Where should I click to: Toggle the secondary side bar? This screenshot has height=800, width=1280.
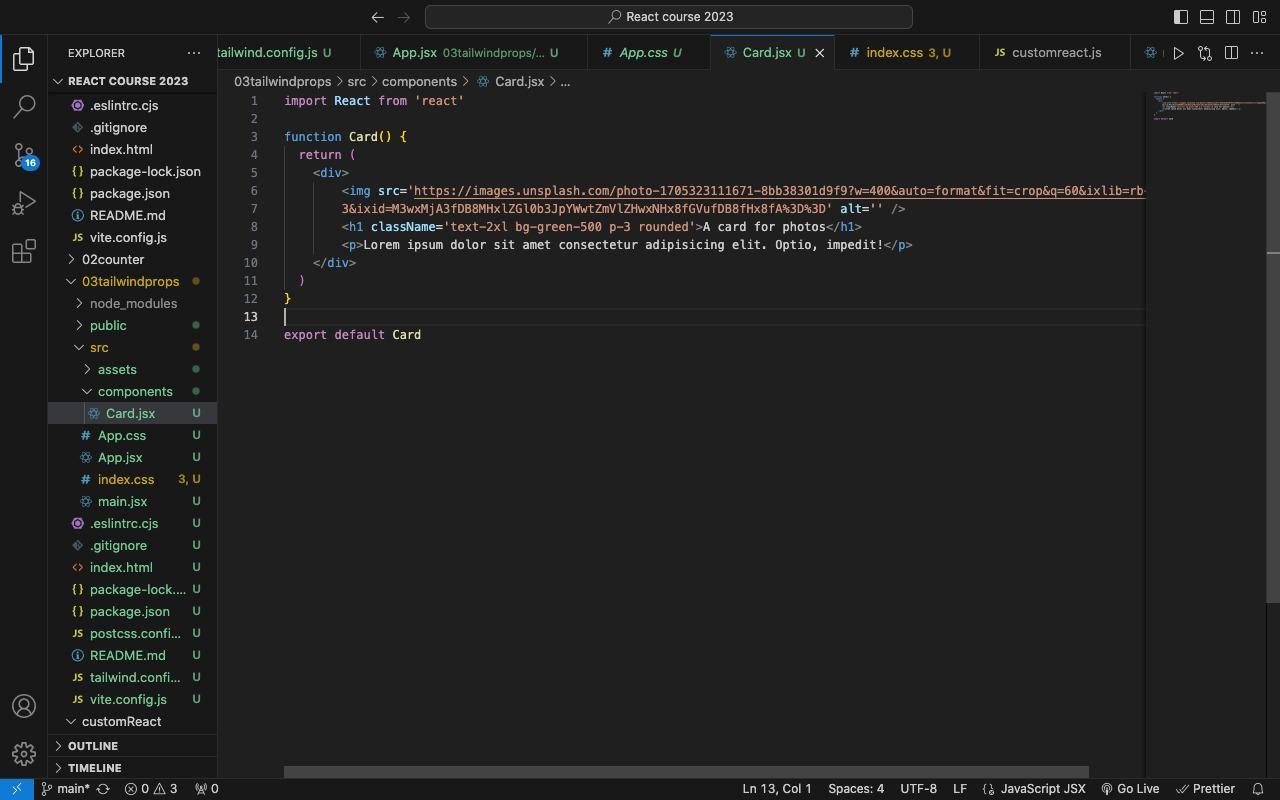pos(1233,17)
